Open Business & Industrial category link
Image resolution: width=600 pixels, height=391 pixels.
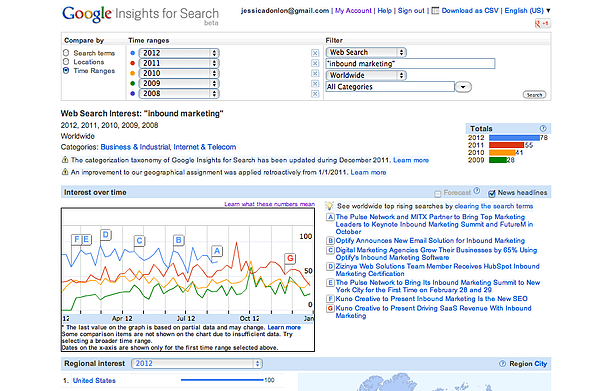point(135,147)
